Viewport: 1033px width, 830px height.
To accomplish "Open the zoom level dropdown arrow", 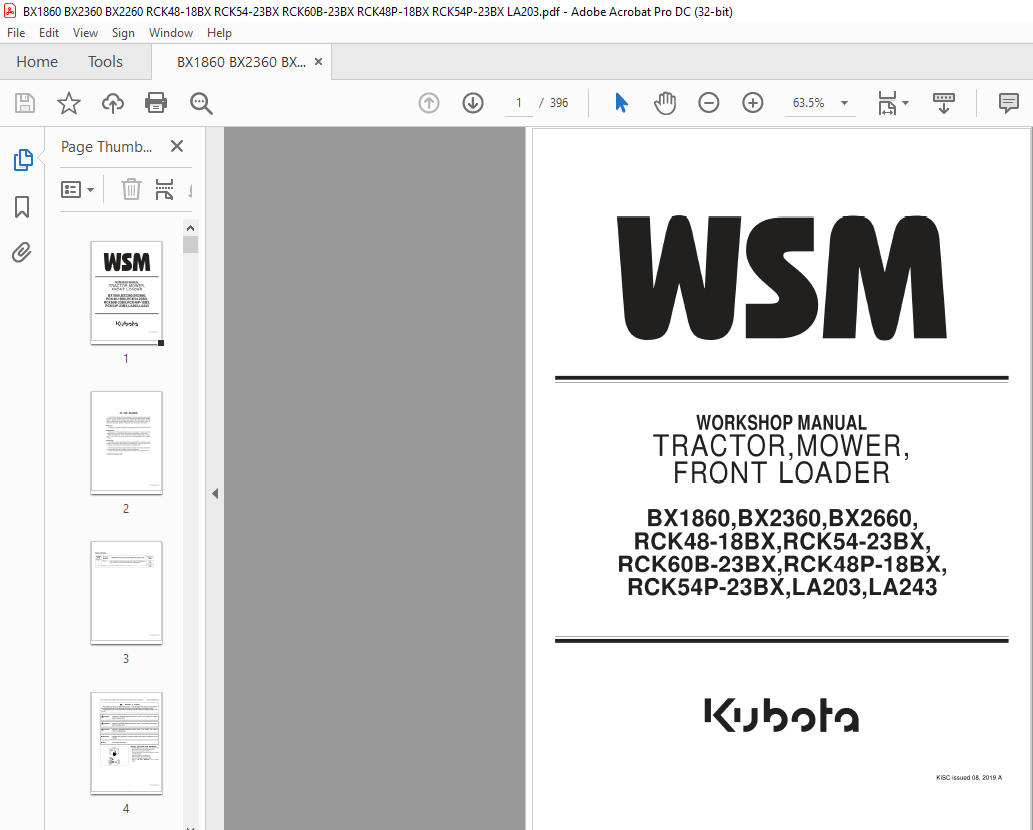I will 844,103.
